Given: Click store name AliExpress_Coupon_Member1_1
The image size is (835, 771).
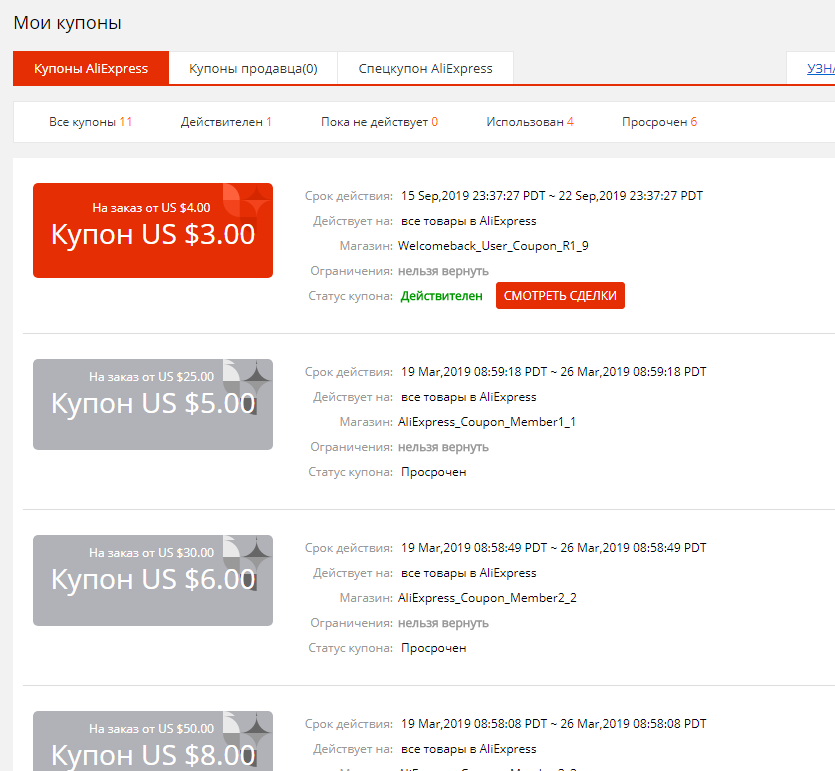Looking at the screenshot, I should pos(487,422).
